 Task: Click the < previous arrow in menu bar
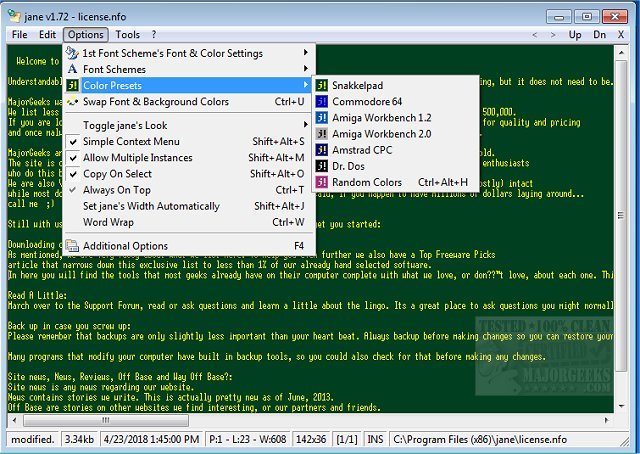point(534,35)
